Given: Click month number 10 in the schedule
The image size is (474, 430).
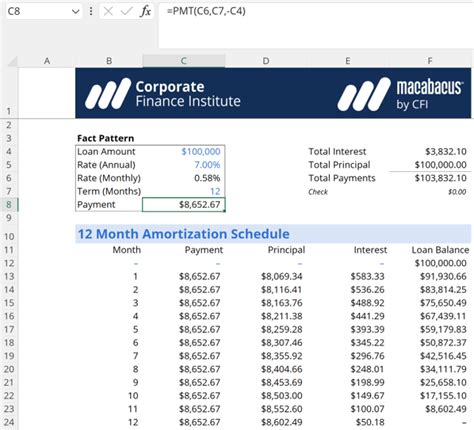Looking at the screenshot, I should [x=133, y=396].
